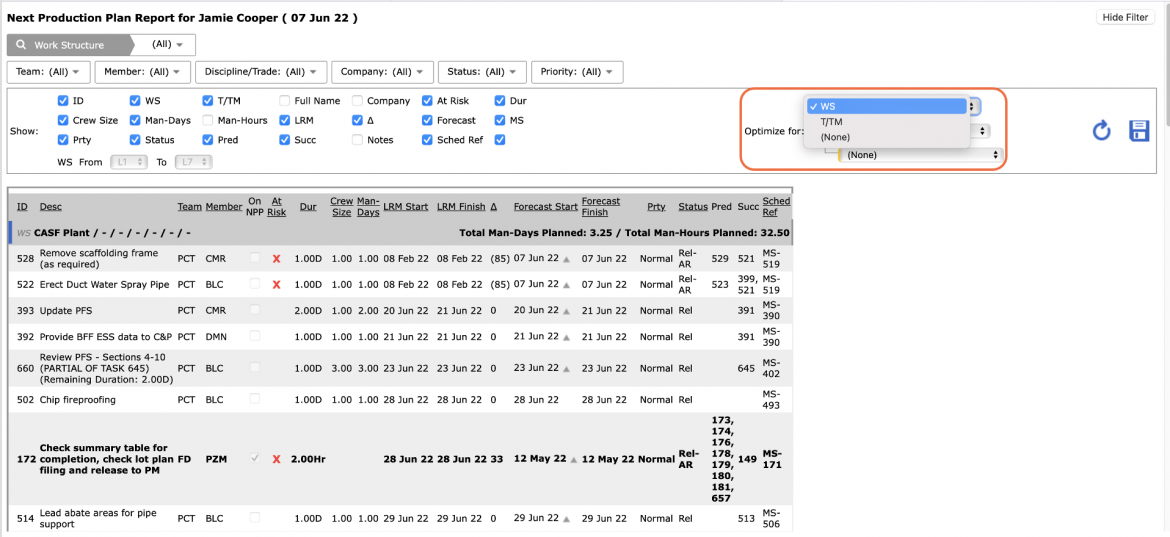
Task: Toggle the On NPP checkbox for task 393
Action: pos(255,310)
